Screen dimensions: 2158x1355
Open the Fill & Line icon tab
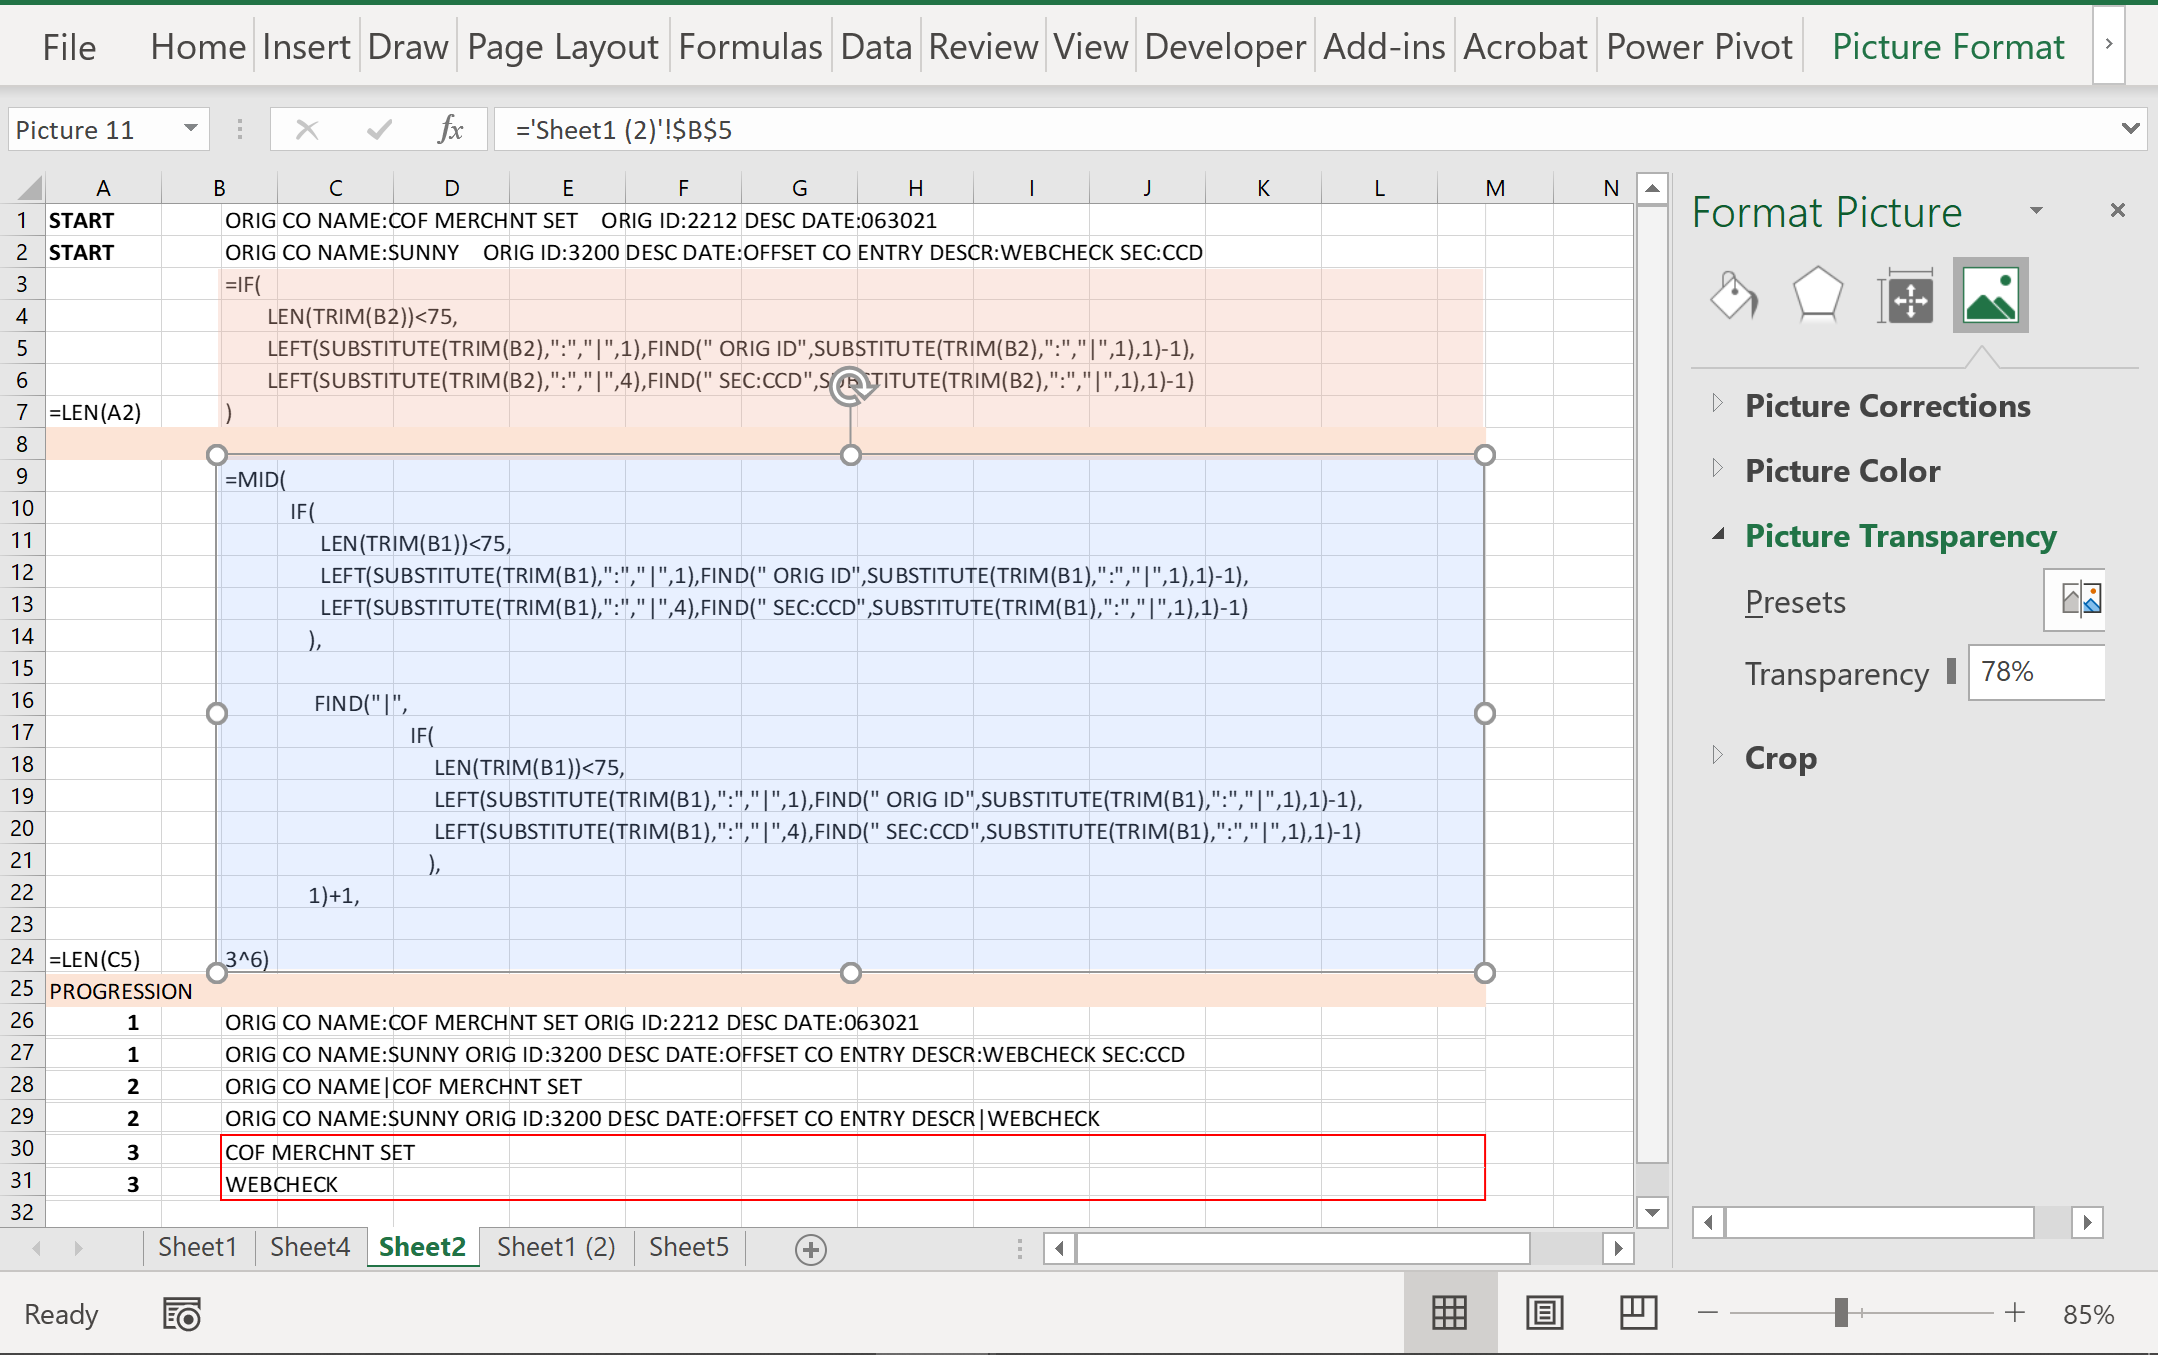(1734, 296)
